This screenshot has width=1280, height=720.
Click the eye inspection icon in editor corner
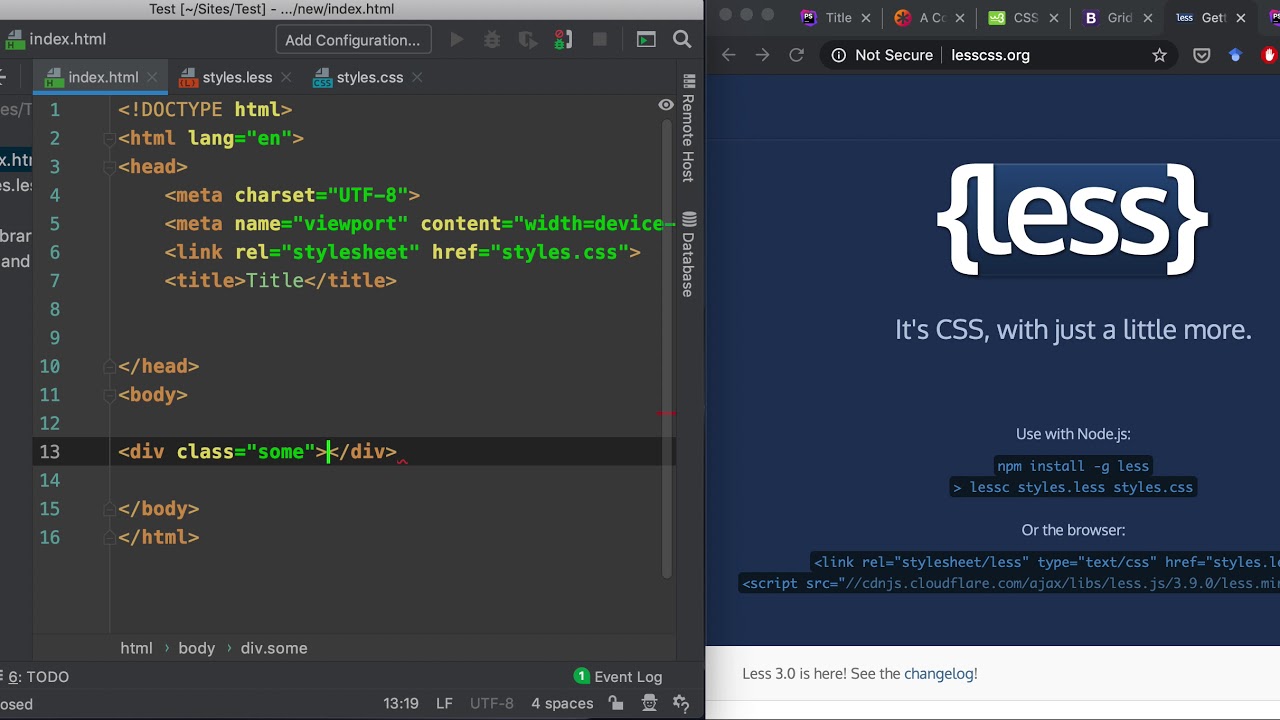tap(665, 105)
